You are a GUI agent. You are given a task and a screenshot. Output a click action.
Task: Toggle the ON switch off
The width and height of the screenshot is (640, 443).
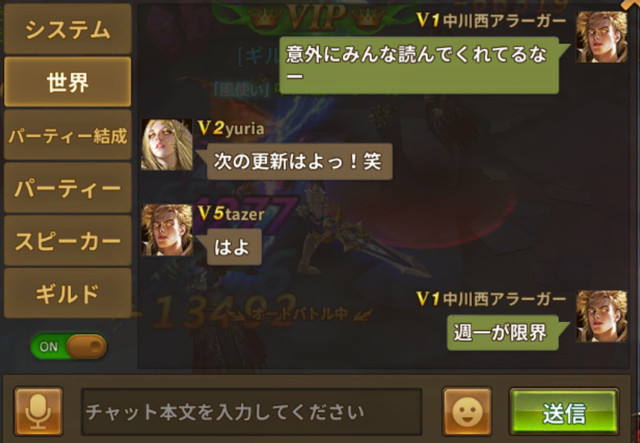click(x=69, y=347)
